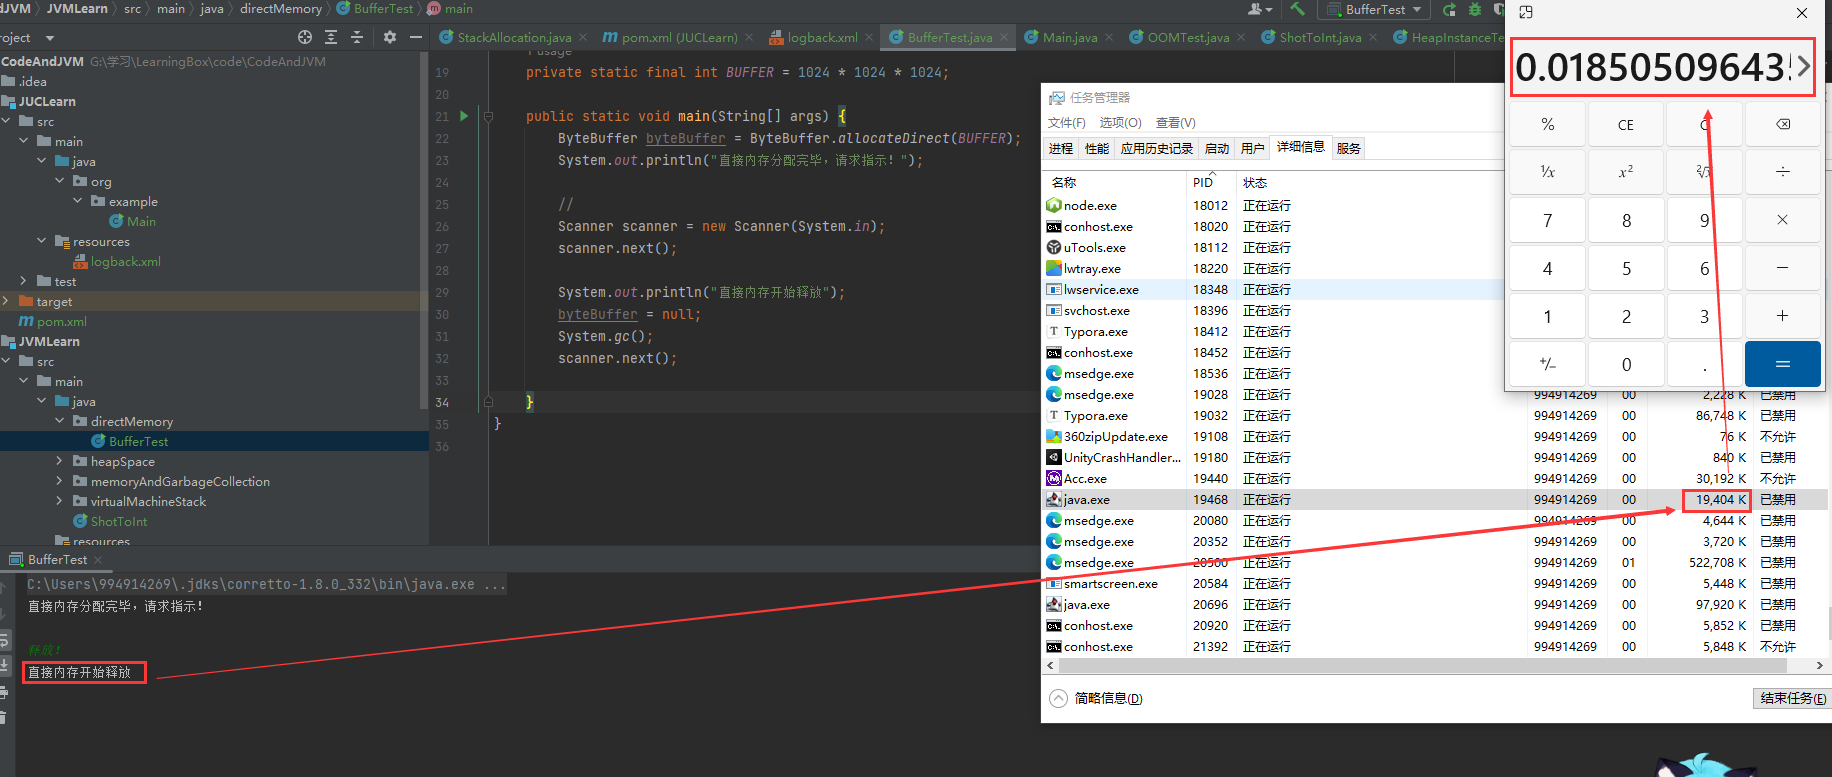Click the calculator plus/minus sign key
1832x777 pixels.
tap(1547, 364)
